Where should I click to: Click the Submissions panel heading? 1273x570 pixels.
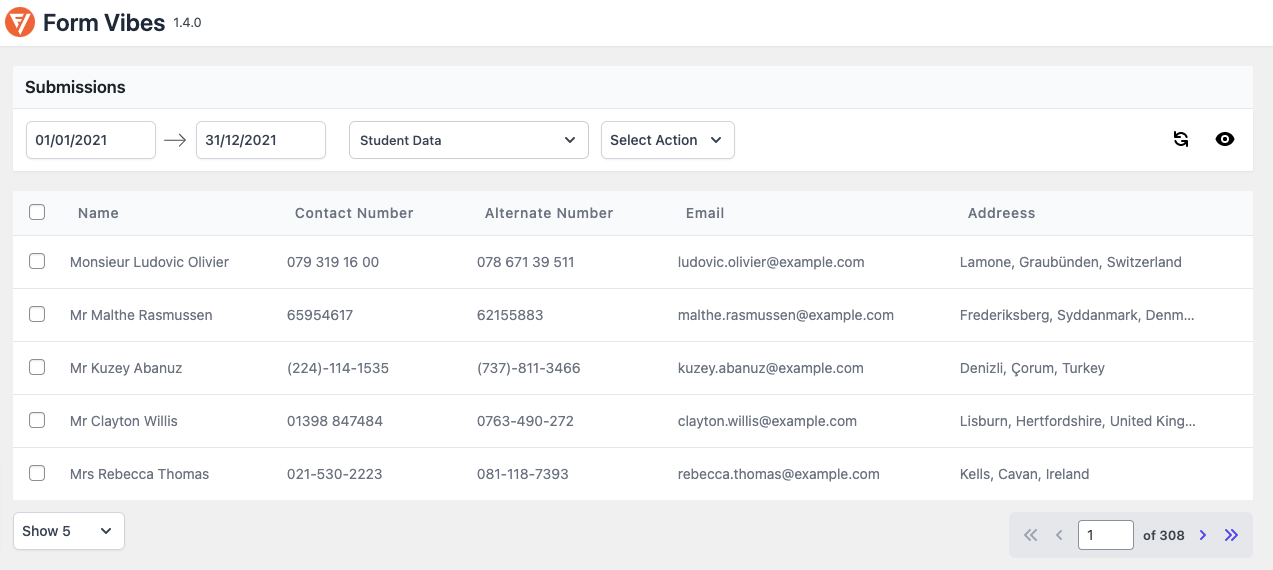point(75,87)
